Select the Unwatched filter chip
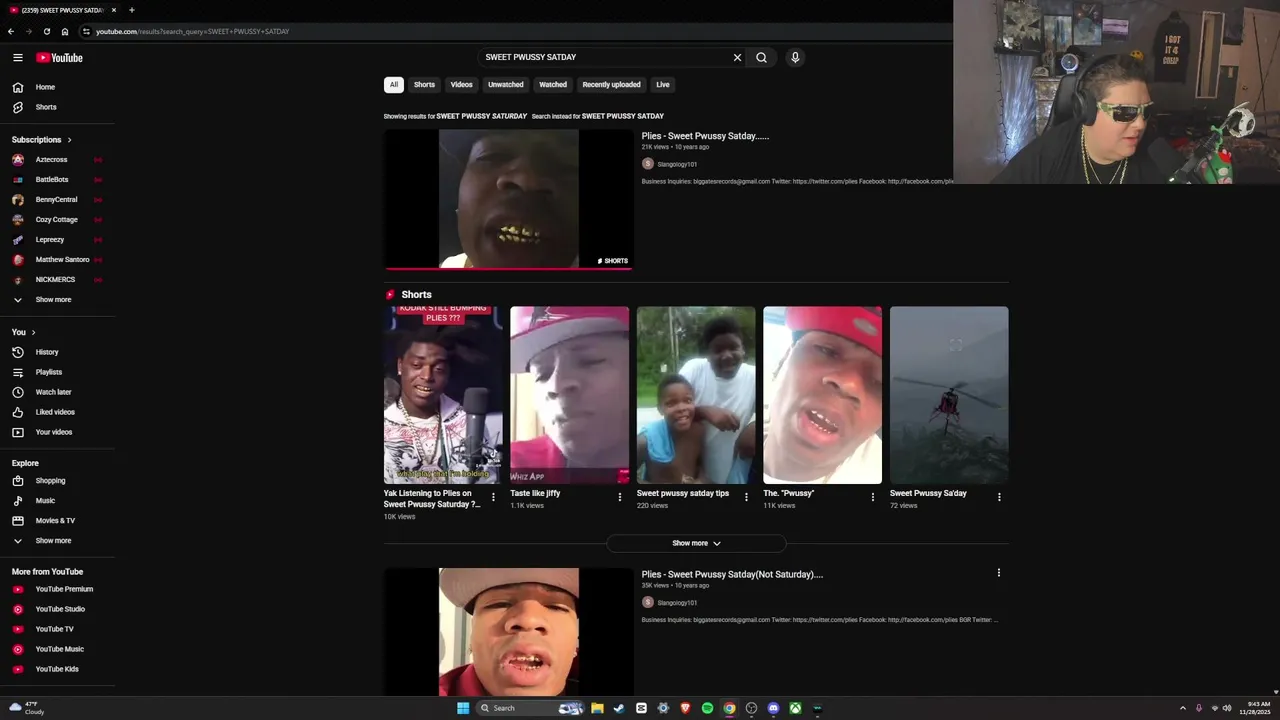 point(506,85)
